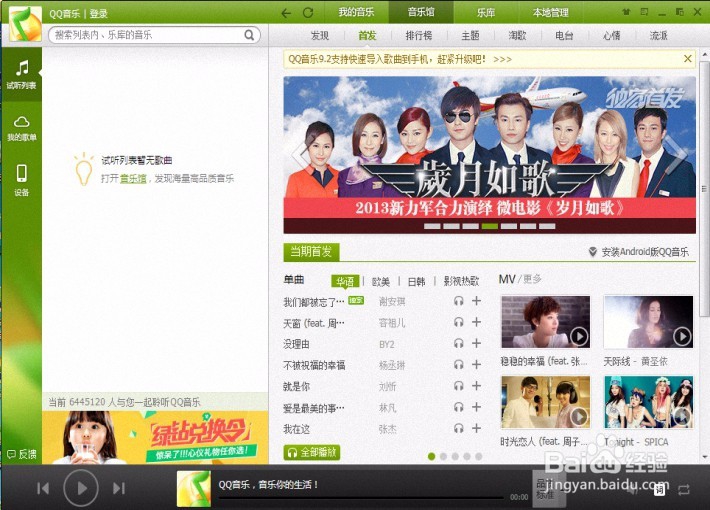
Task: Switch to the 排行榜 sub-tab
Action: coord(418,35)
